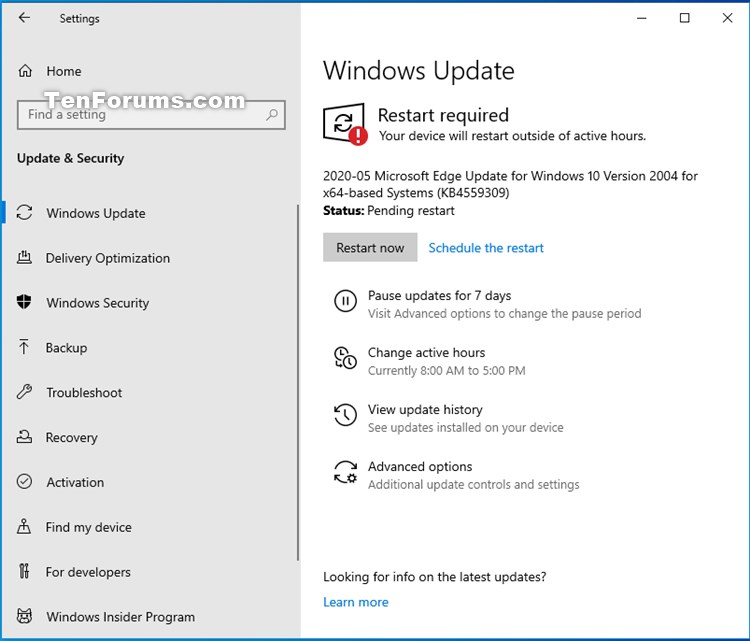Click 'Additional update controls and settings' text
This screenshot has height=641, width=750.
click(x=474, y=485)
